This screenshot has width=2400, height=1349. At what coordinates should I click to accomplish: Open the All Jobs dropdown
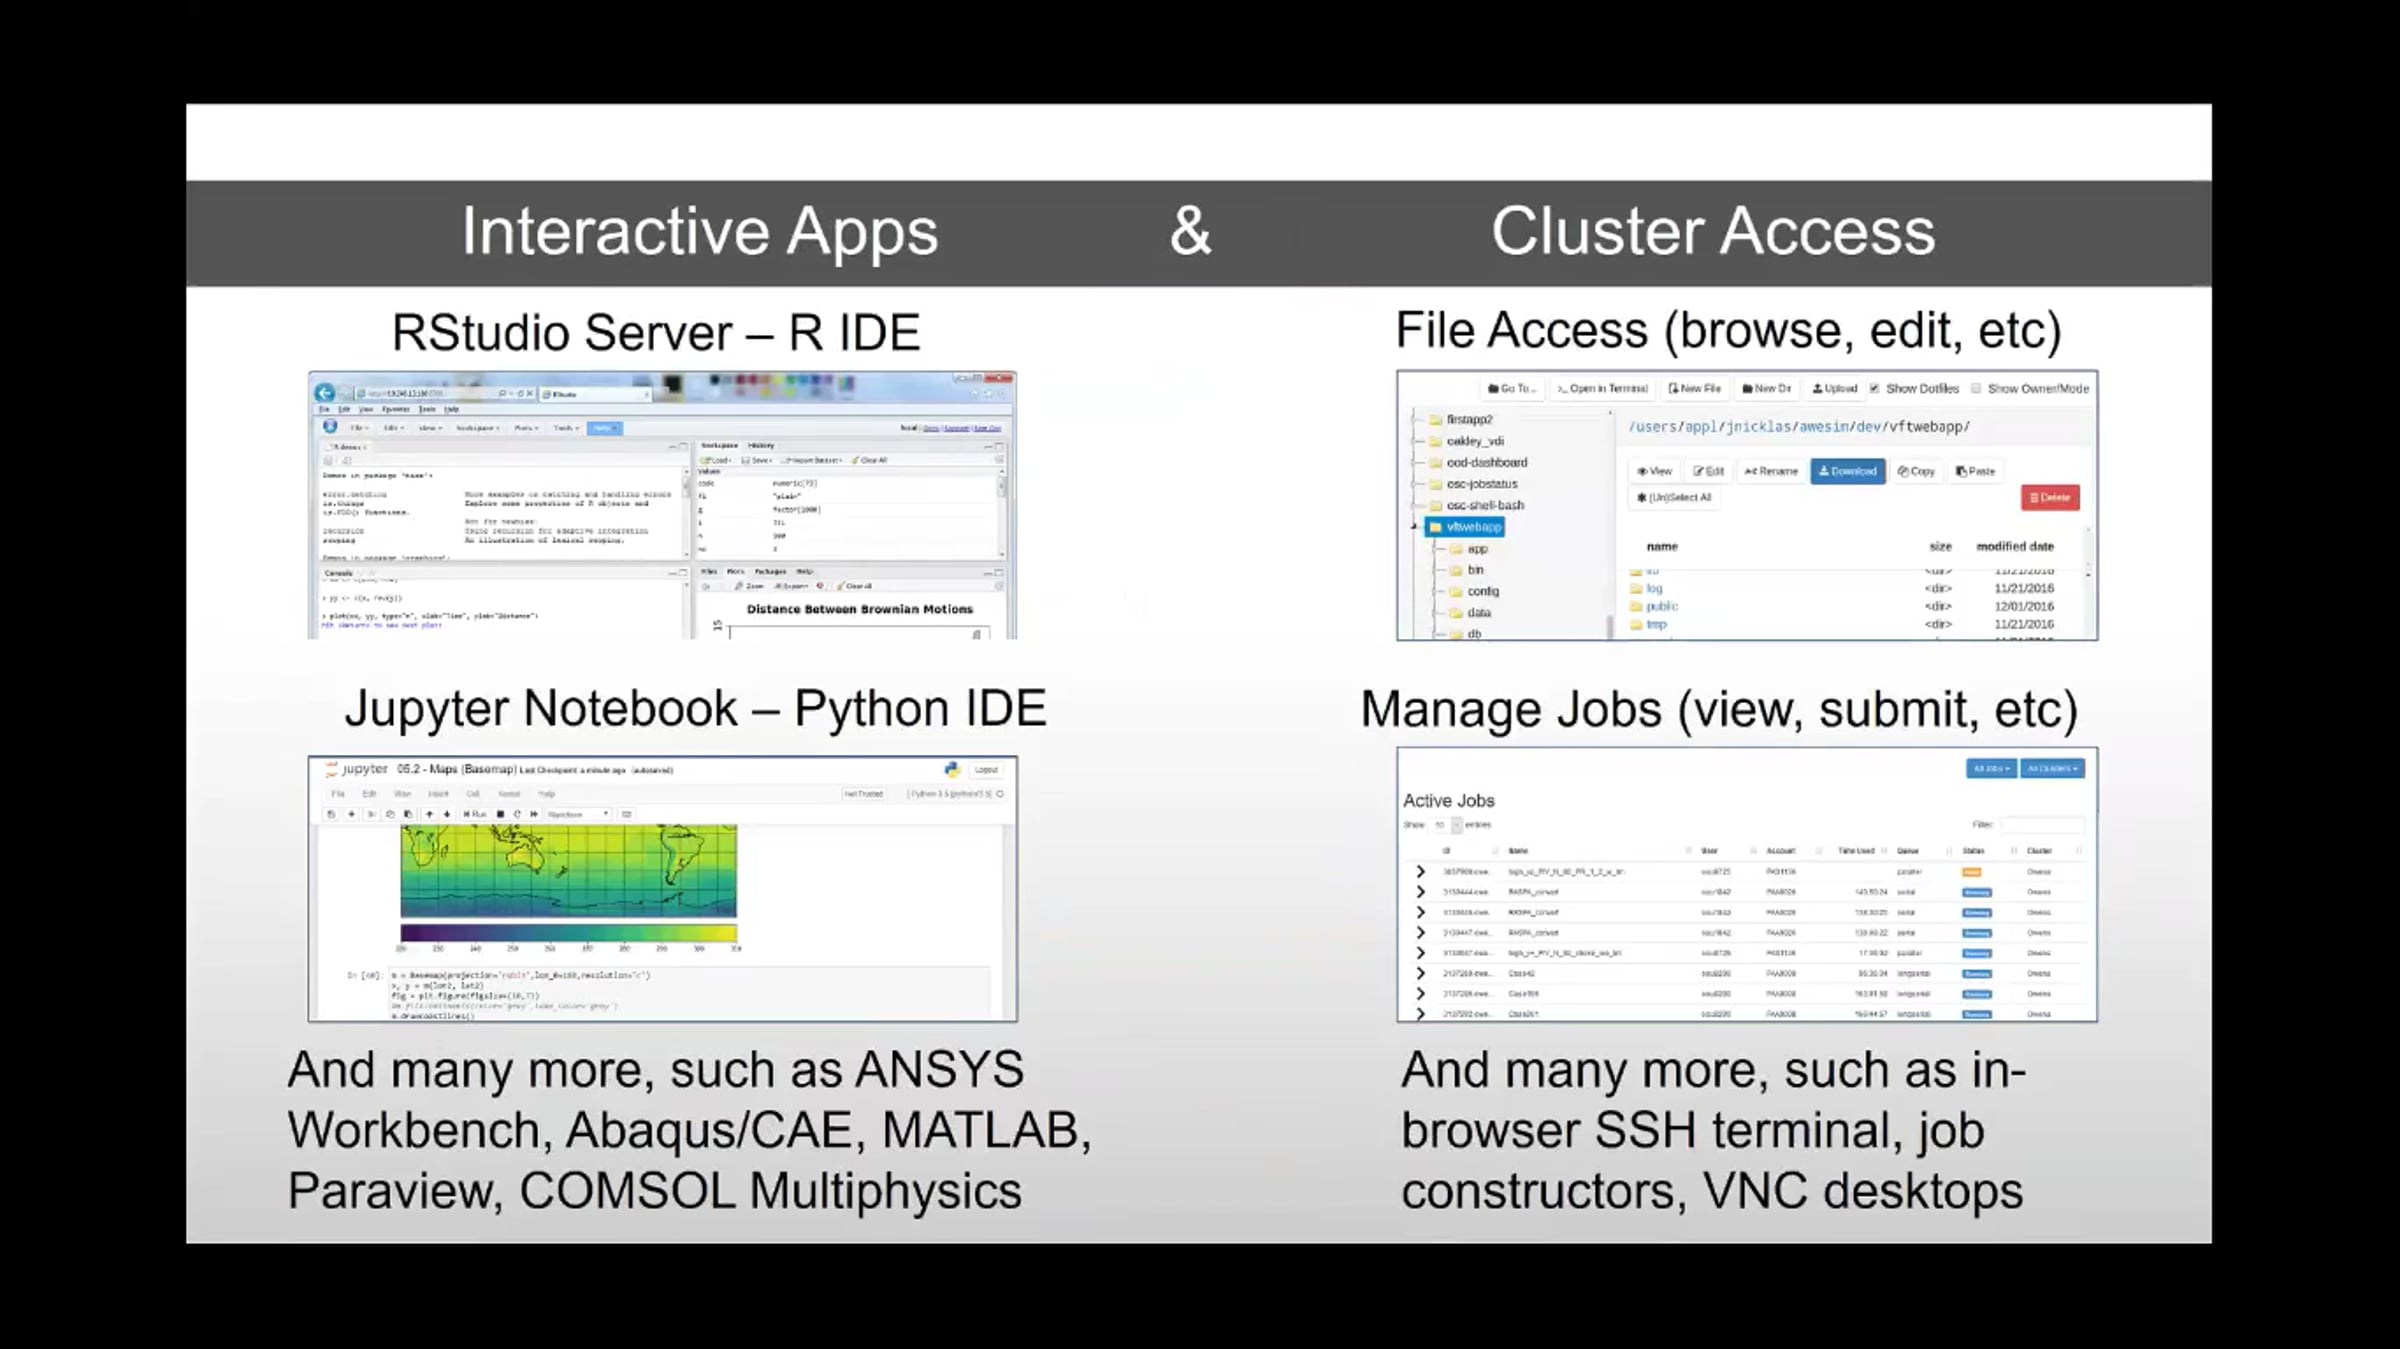[x=1991, y=769]
